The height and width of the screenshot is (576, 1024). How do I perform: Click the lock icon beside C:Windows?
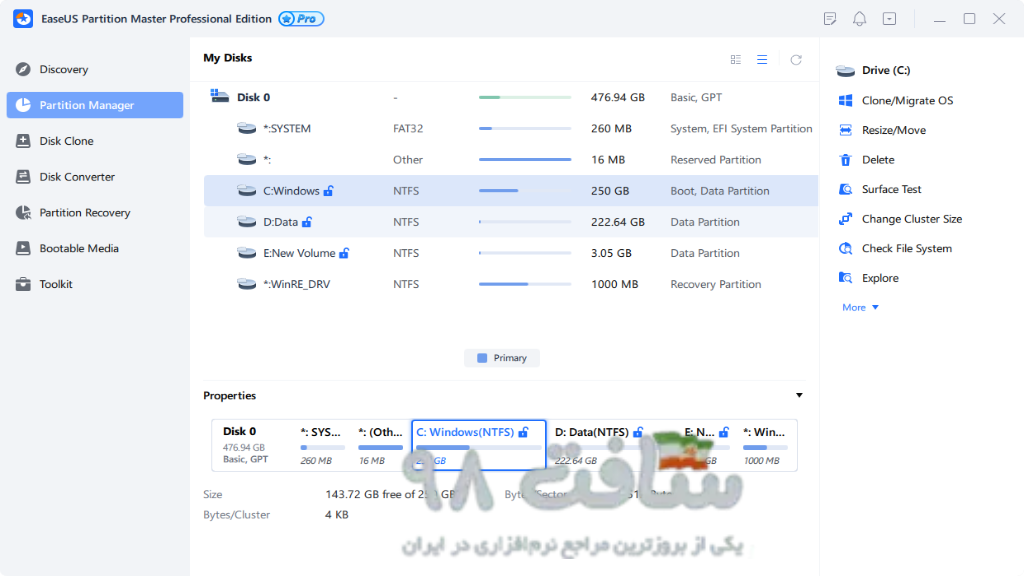click(328, 191)
